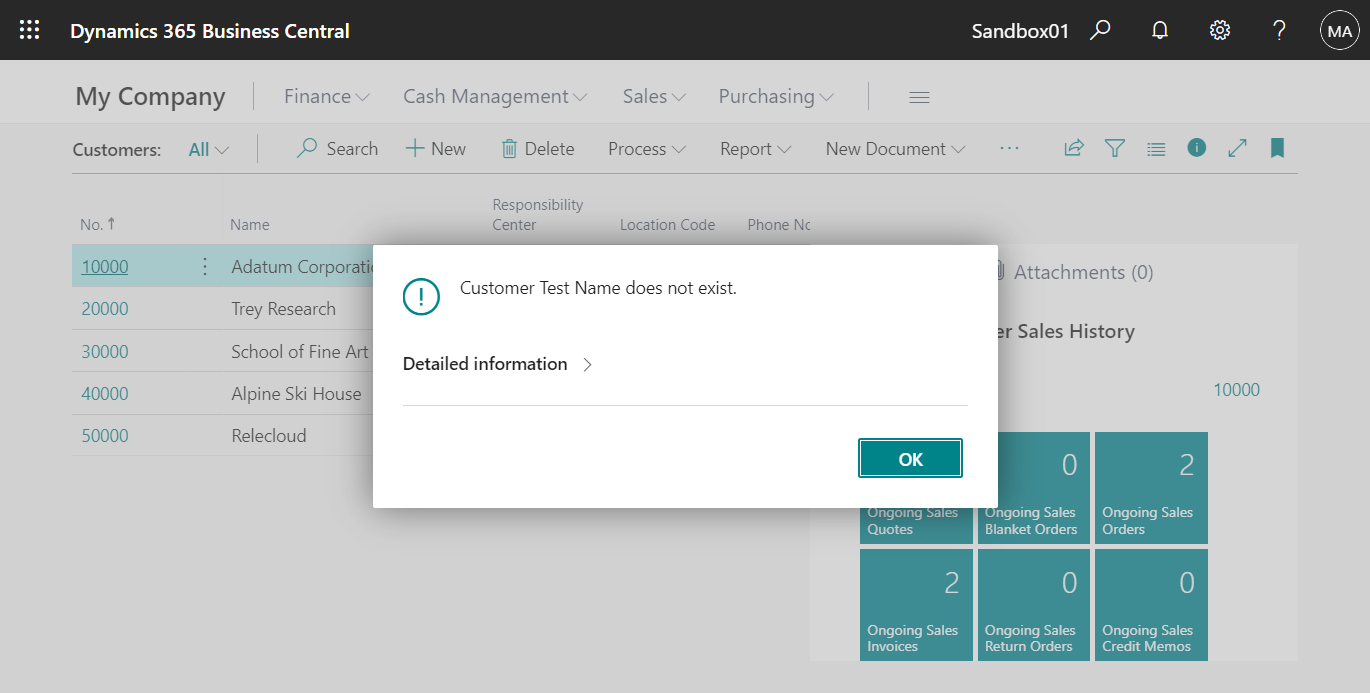Open the app launcher waffle menu
Viewport: 1370px width, 693px height.
29,30
